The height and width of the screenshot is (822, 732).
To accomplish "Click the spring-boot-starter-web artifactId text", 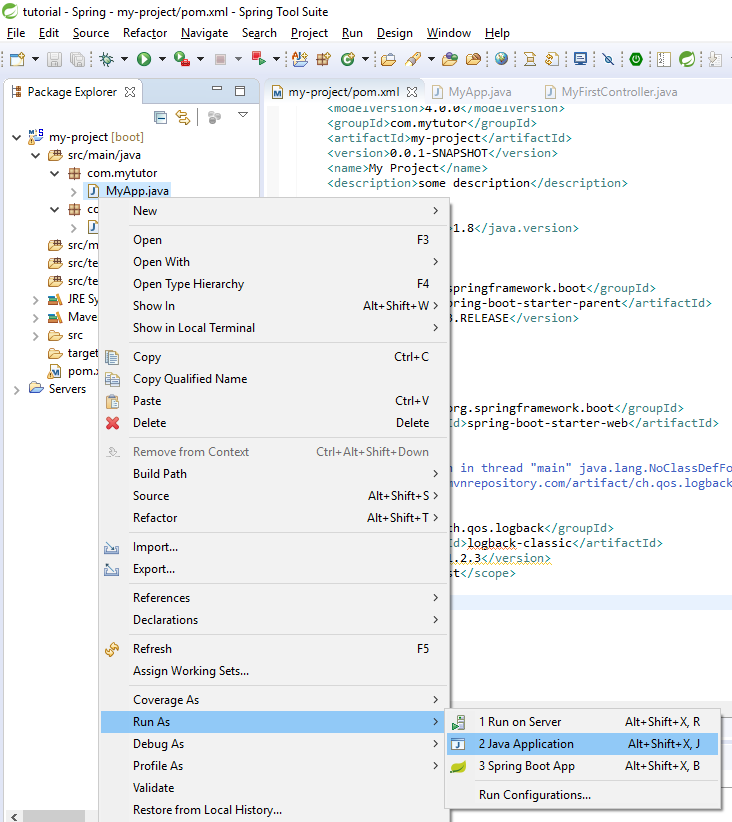I will [547, 424].
